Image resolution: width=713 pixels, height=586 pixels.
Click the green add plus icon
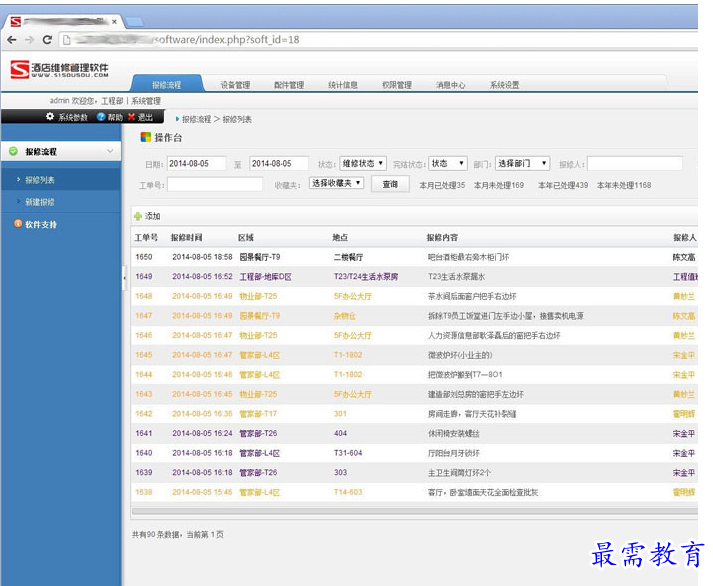(x=138, y=216)
